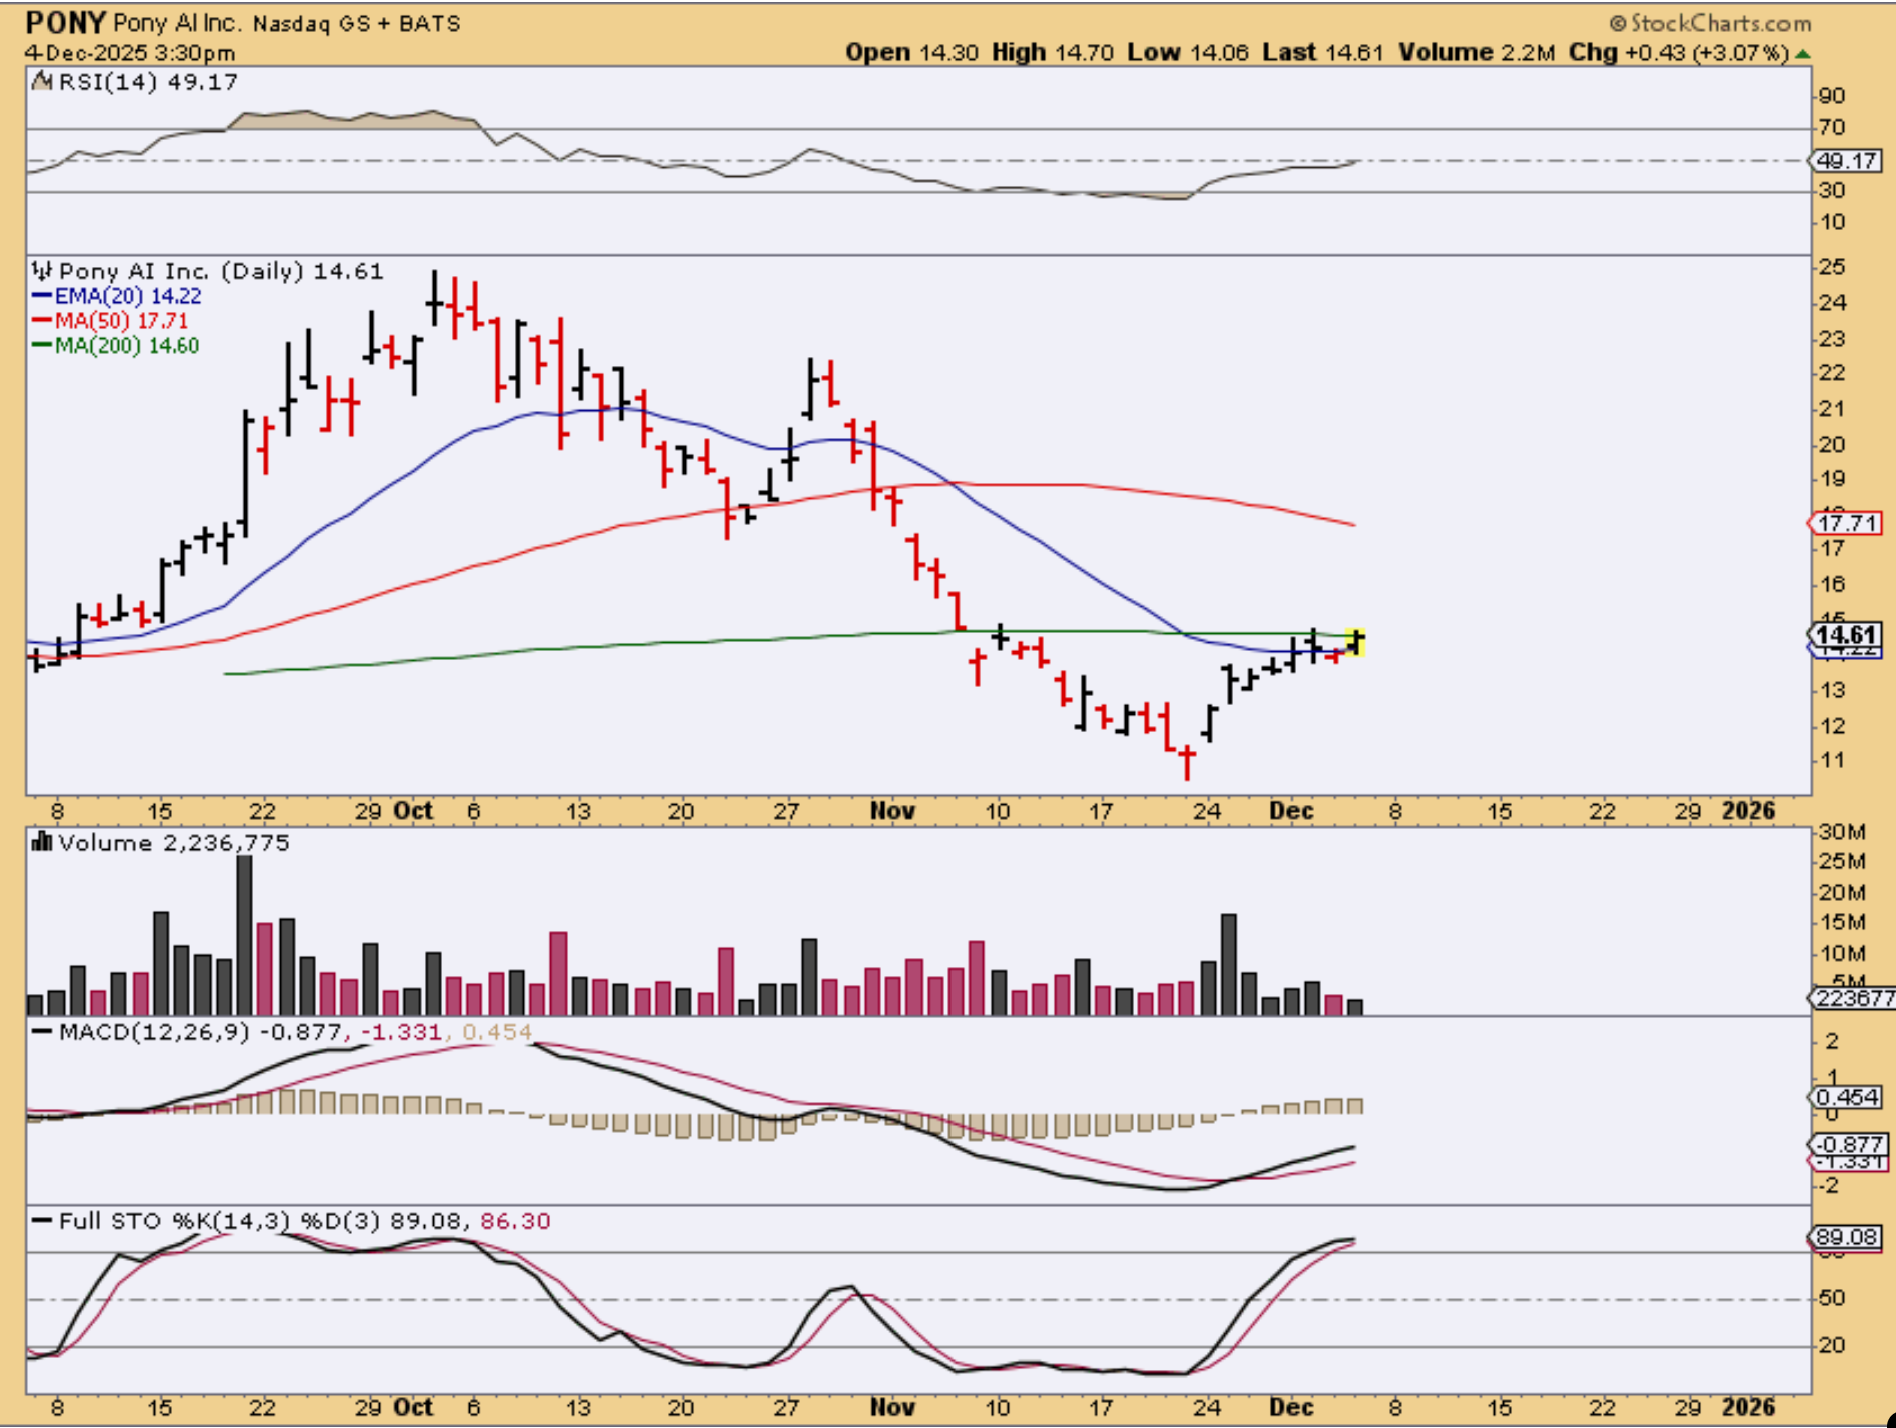Click the RSI indicator icon beside RSI(14)
Viewport: 1896px width, 1428px height.
tap(42, 82)
